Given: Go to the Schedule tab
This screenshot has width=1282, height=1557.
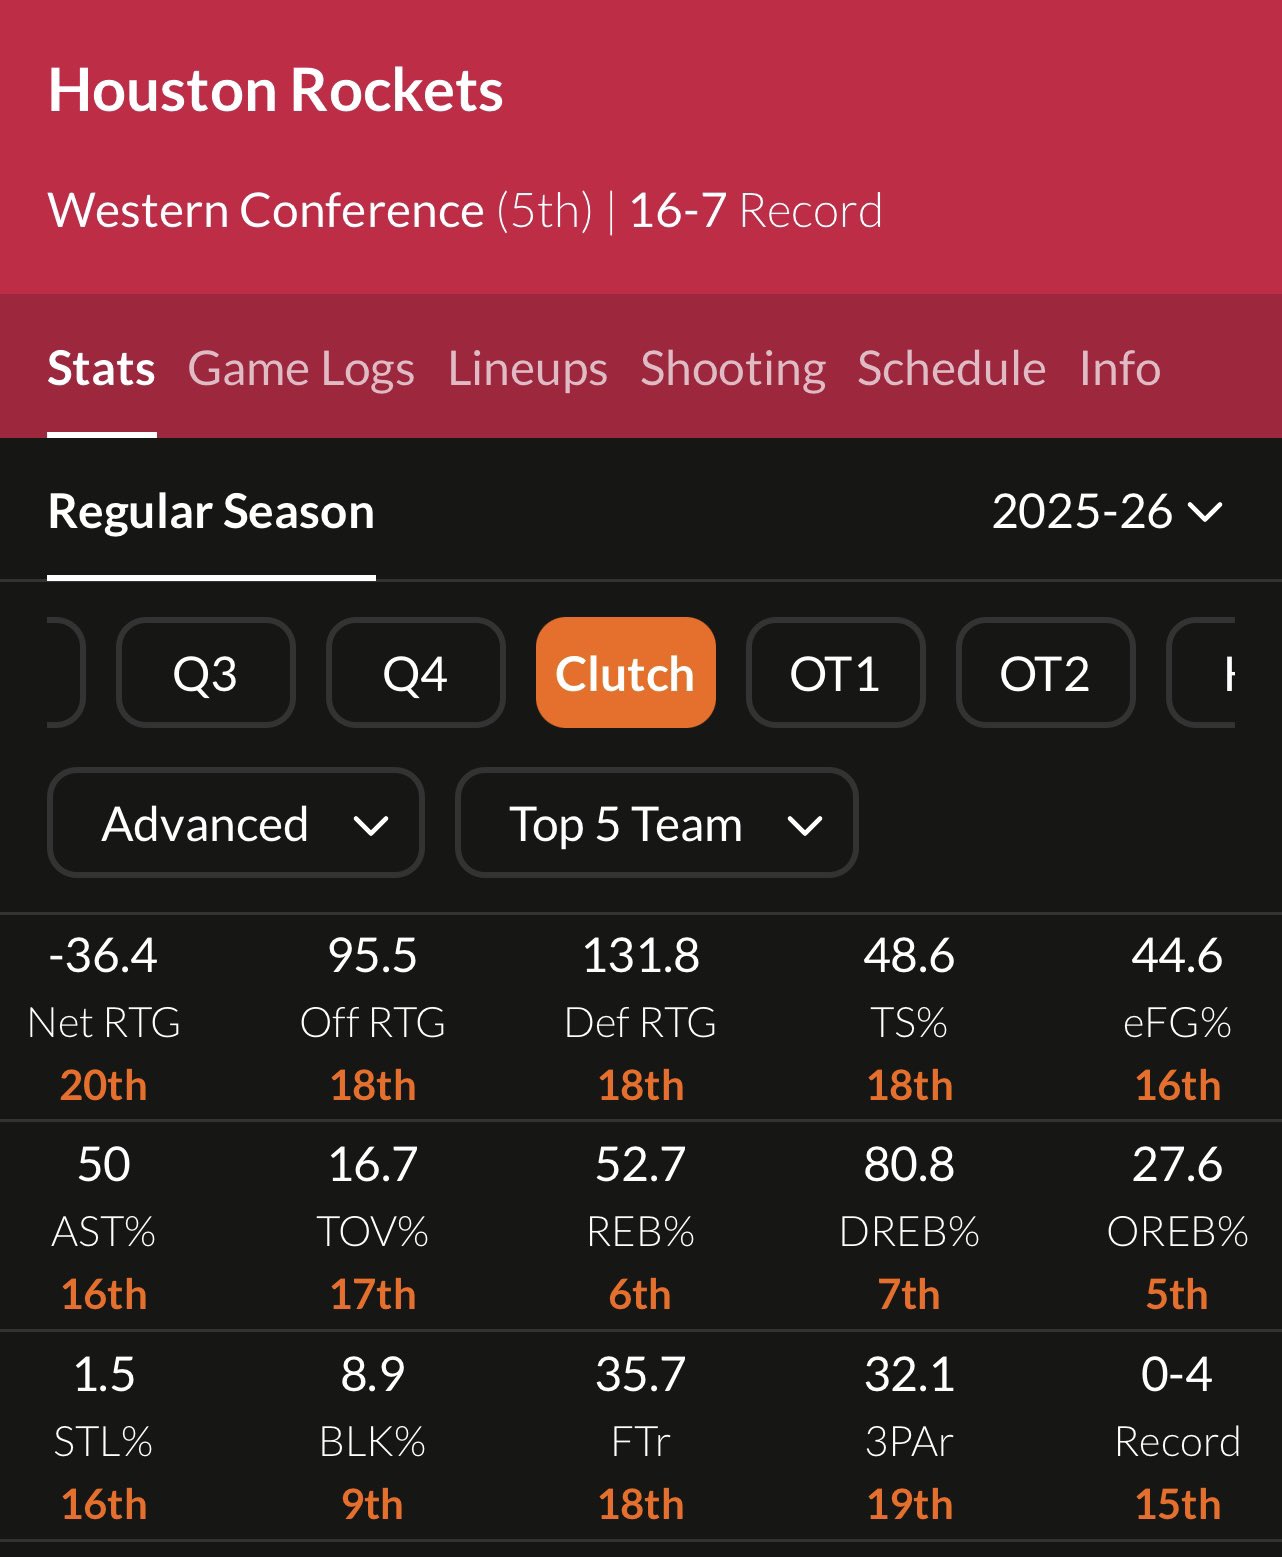Looking at the screenshot, I should tap(951, 369).
